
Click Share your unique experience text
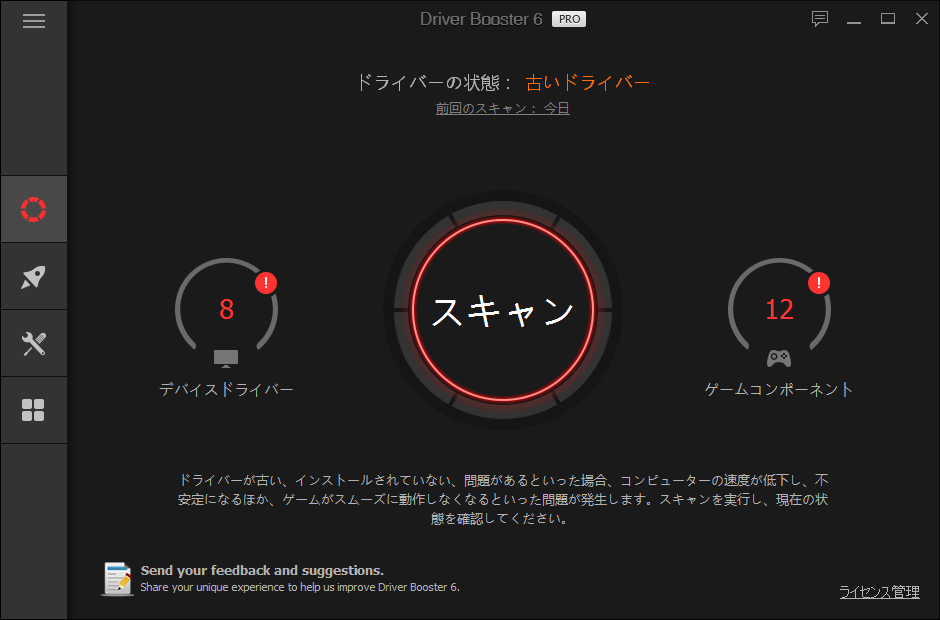click(x=300, y=587)
